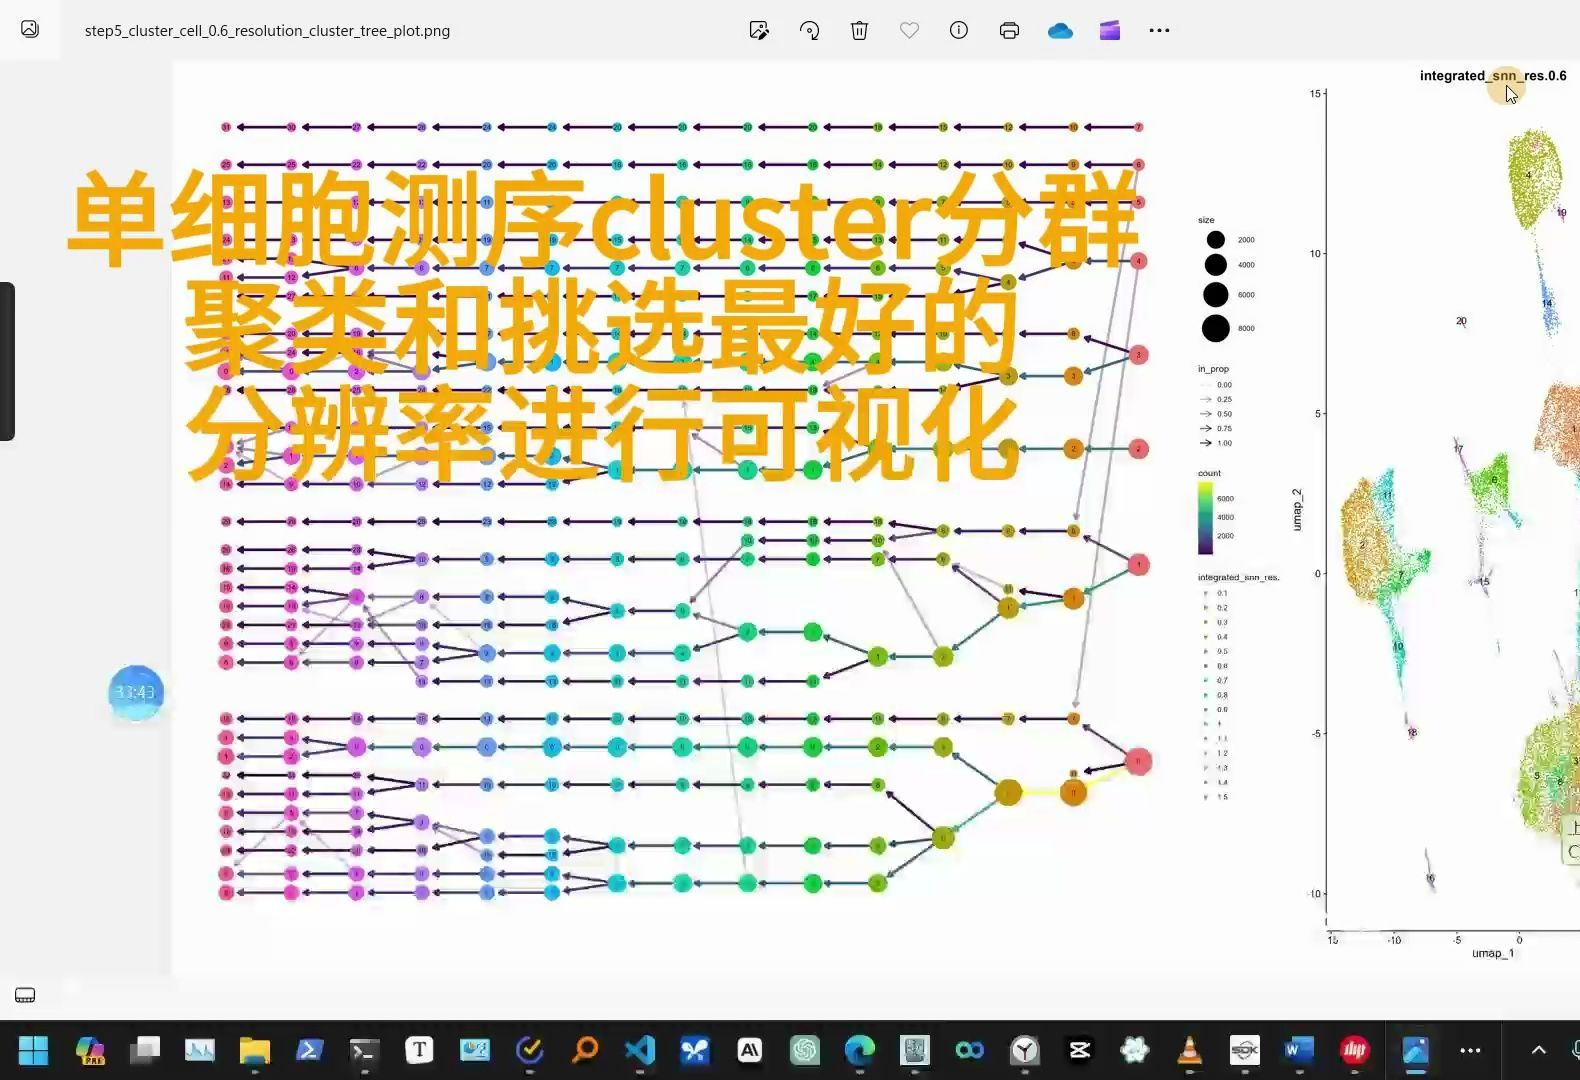Click the umap_2 axis label
Image resolution: width=1580 pixels, height=1080 pixels.
coord(1297,509)
